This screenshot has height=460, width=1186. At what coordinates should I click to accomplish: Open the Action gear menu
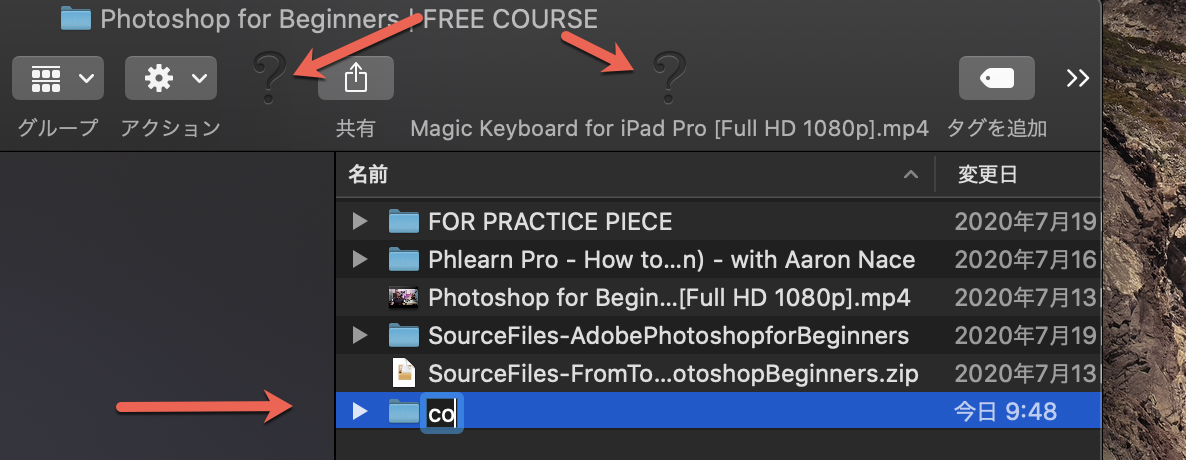(x=170, y=78)
